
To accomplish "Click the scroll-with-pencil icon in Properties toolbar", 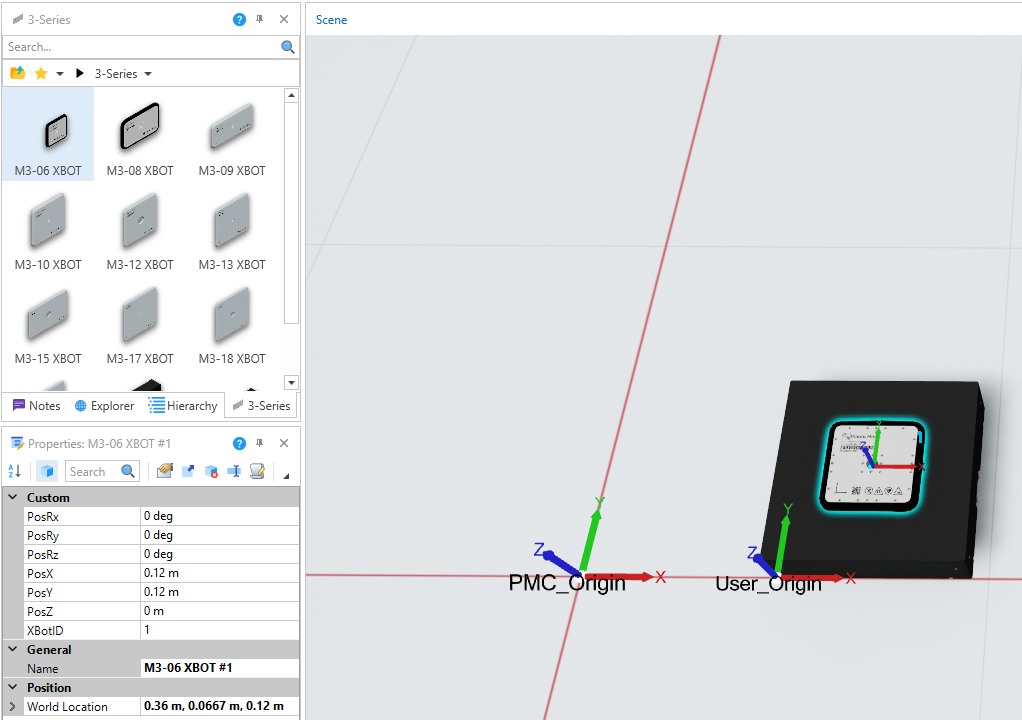I will [x=257, y=471].
